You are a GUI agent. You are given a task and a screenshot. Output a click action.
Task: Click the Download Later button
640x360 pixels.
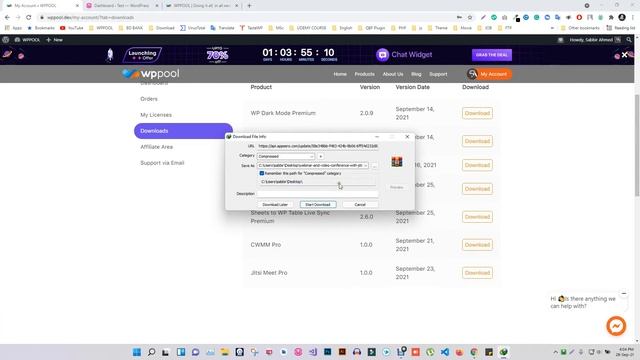click(x=275, y=204)
